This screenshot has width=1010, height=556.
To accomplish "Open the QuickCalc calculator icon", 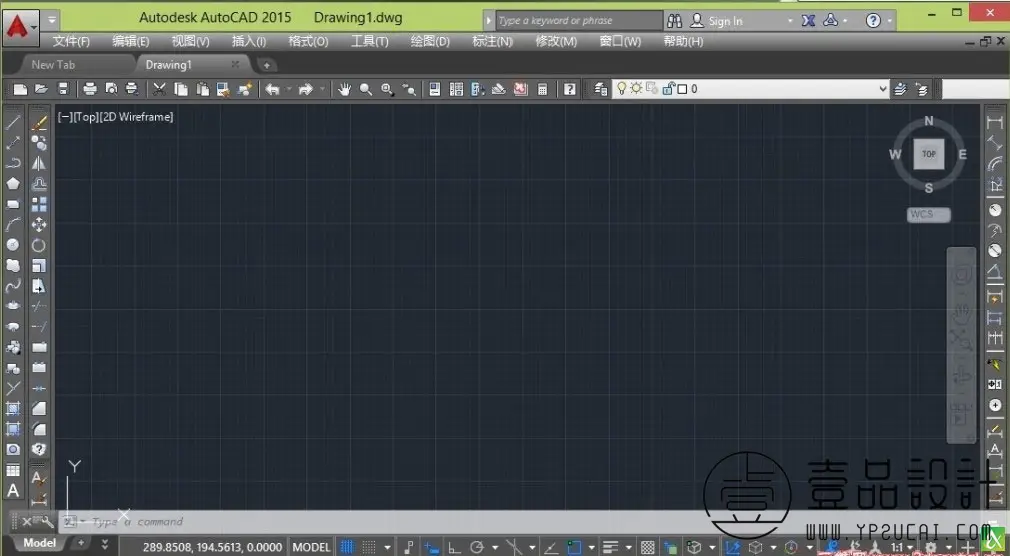I will tap(542, 90).
